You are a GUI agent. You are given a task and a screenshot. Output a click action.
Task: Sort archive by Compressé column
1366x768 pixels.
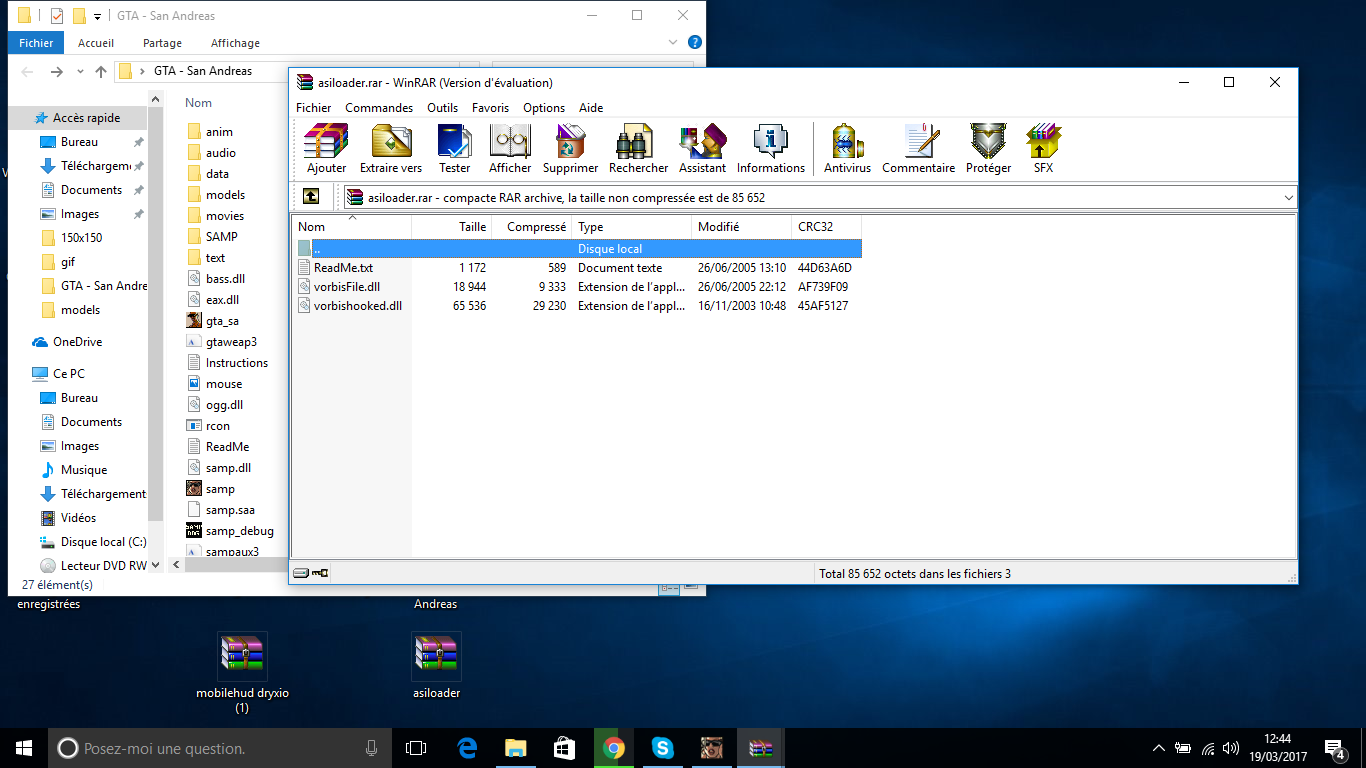coord(531,227)
